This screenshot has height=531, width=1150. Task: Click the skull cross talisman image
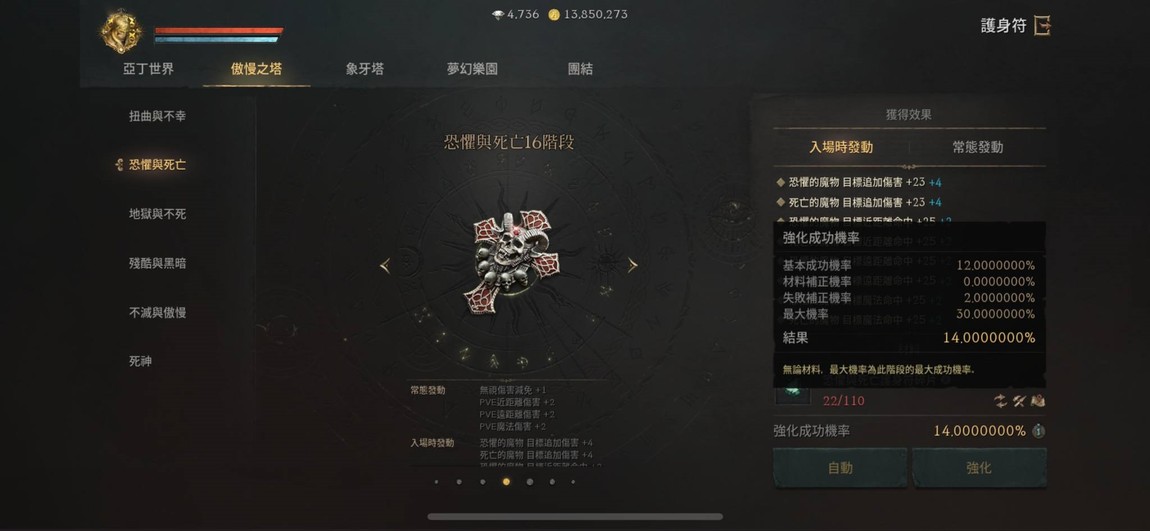510,262
